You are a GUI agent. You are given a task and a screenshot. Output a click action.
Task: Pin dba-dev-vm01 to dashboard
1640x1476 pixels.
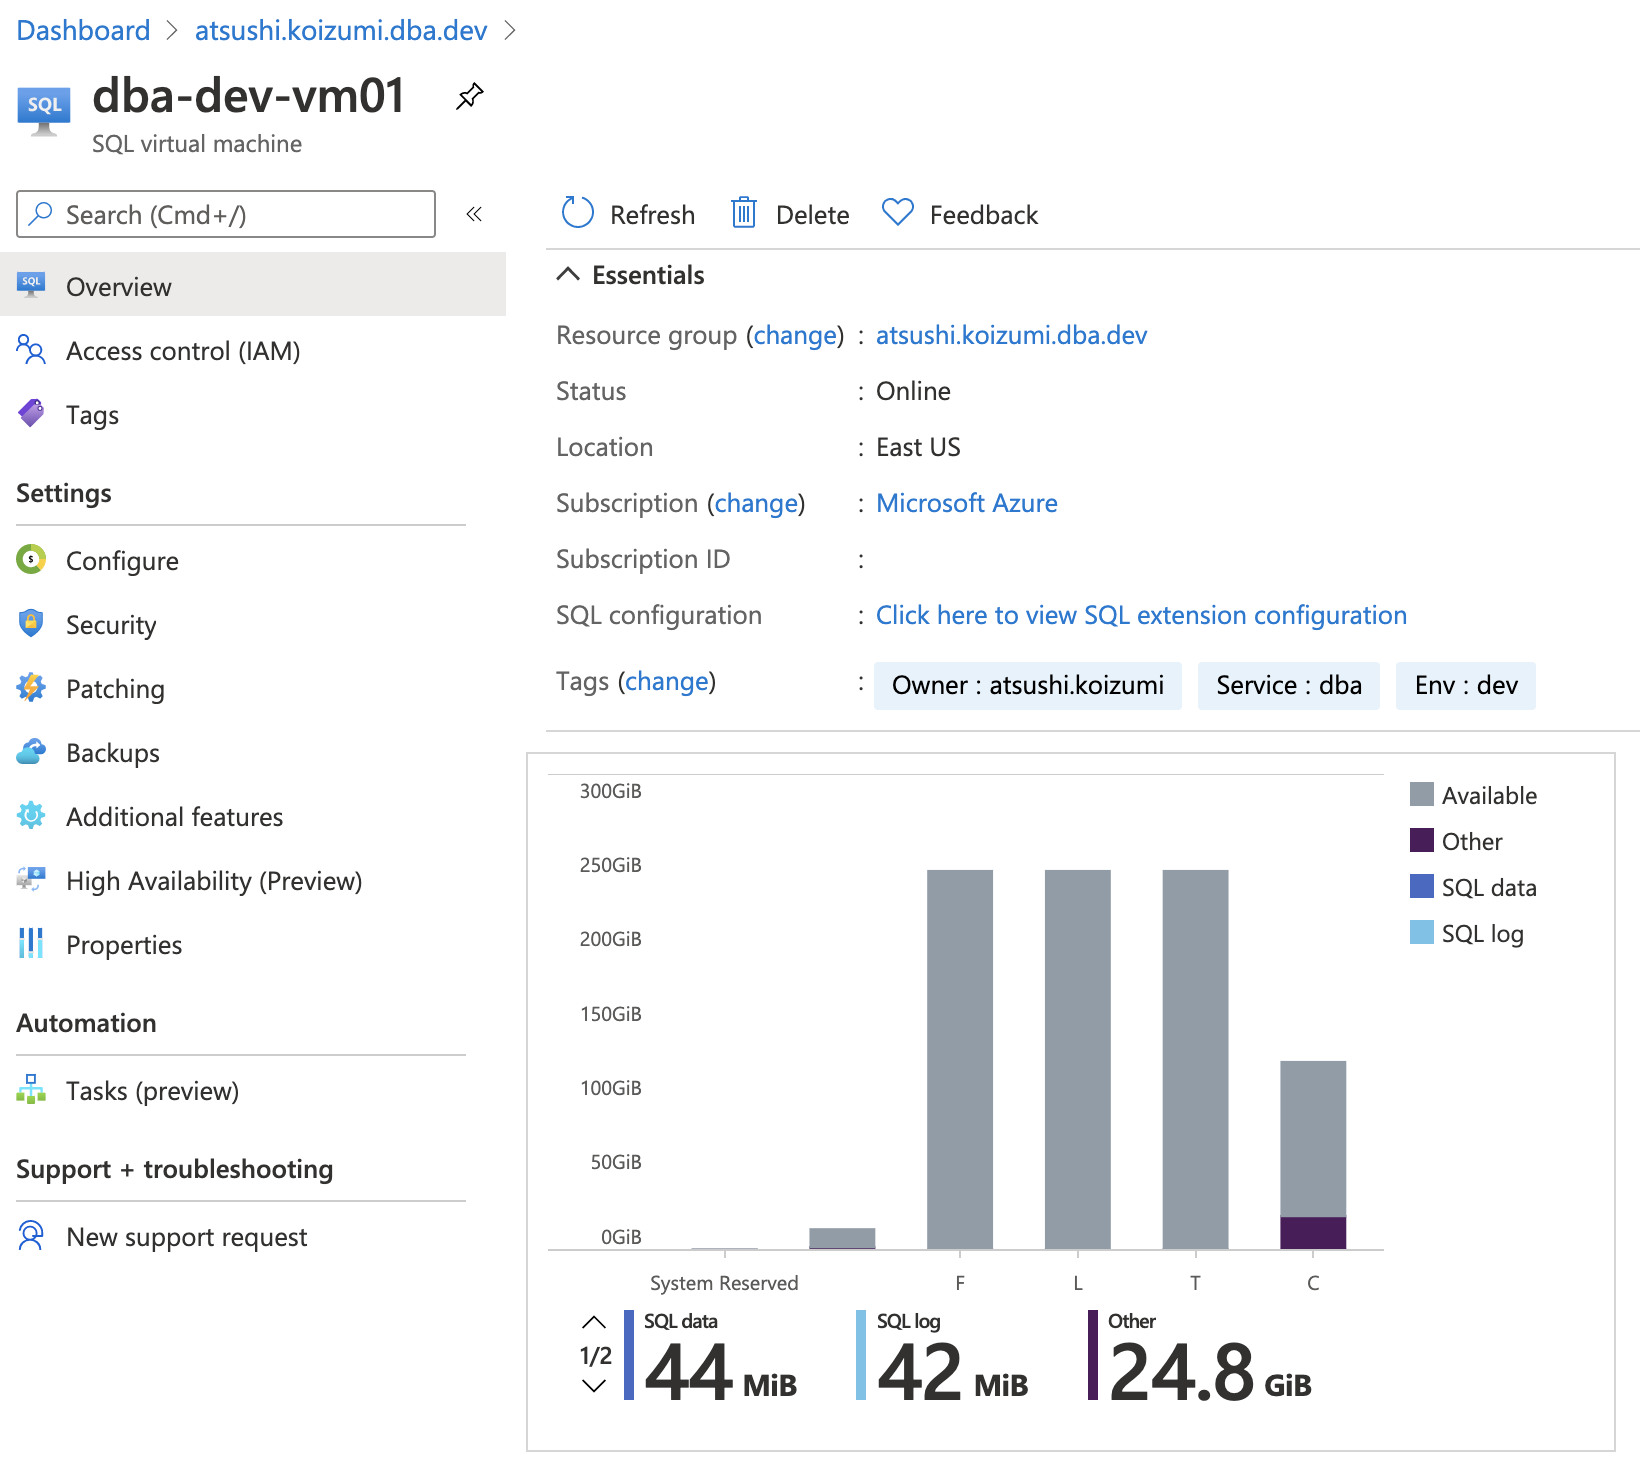469,97
